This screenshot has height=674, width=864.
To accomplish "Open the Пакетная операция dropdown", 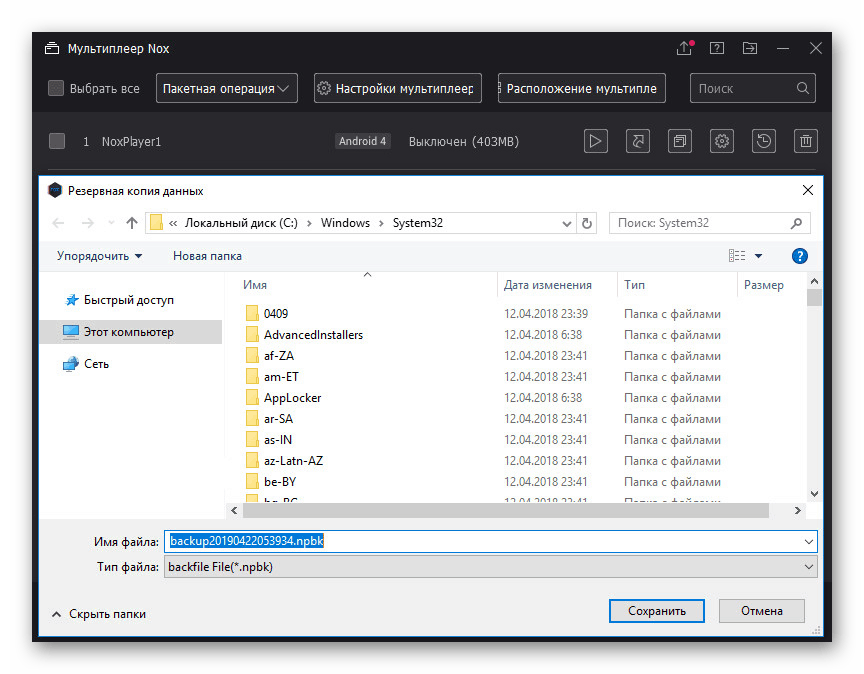I will pos(226,88).
